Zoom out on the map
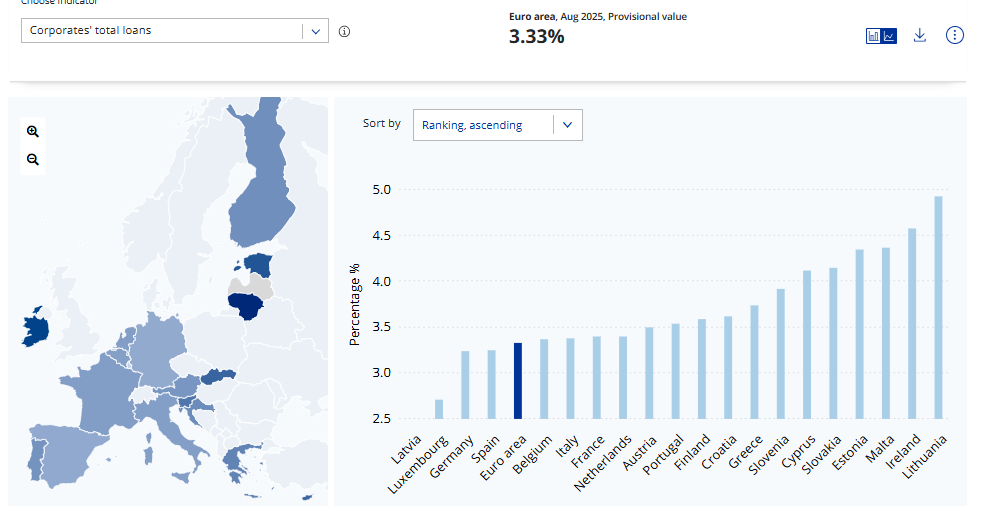This screenshot has width=994, height=506. tap(33, 159)
